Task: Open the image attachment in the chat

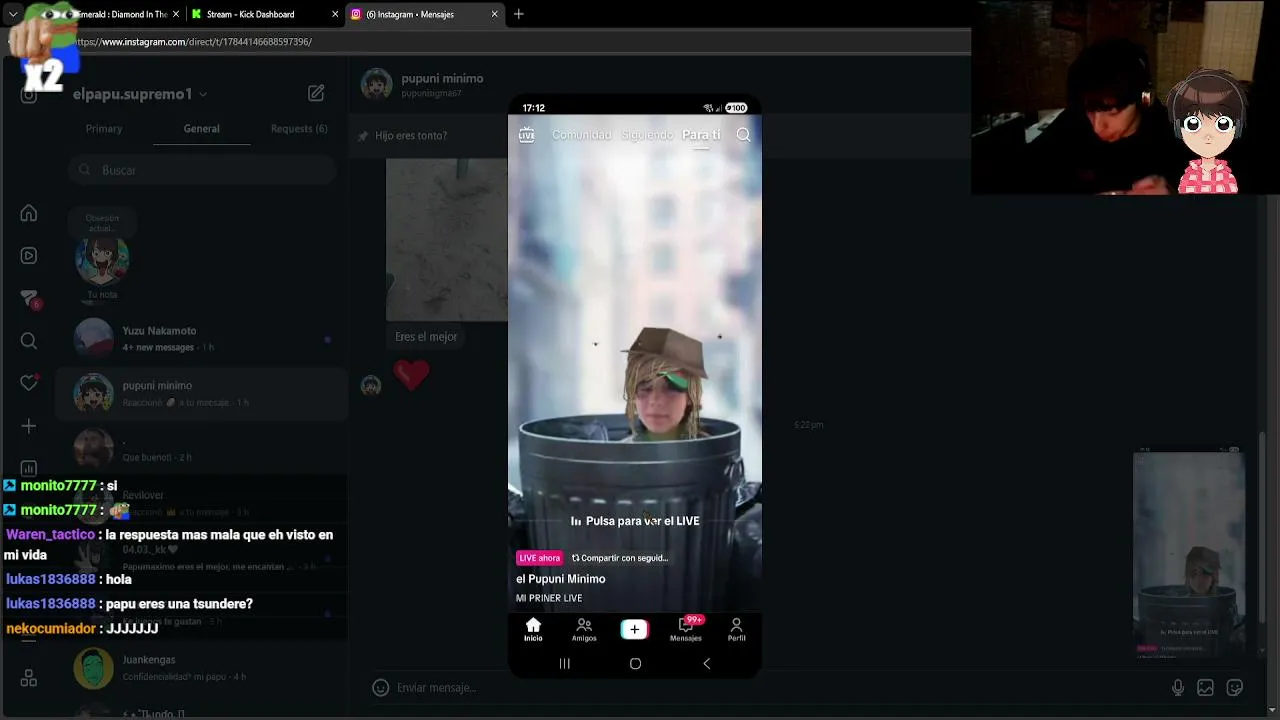Action: (446, 240)
